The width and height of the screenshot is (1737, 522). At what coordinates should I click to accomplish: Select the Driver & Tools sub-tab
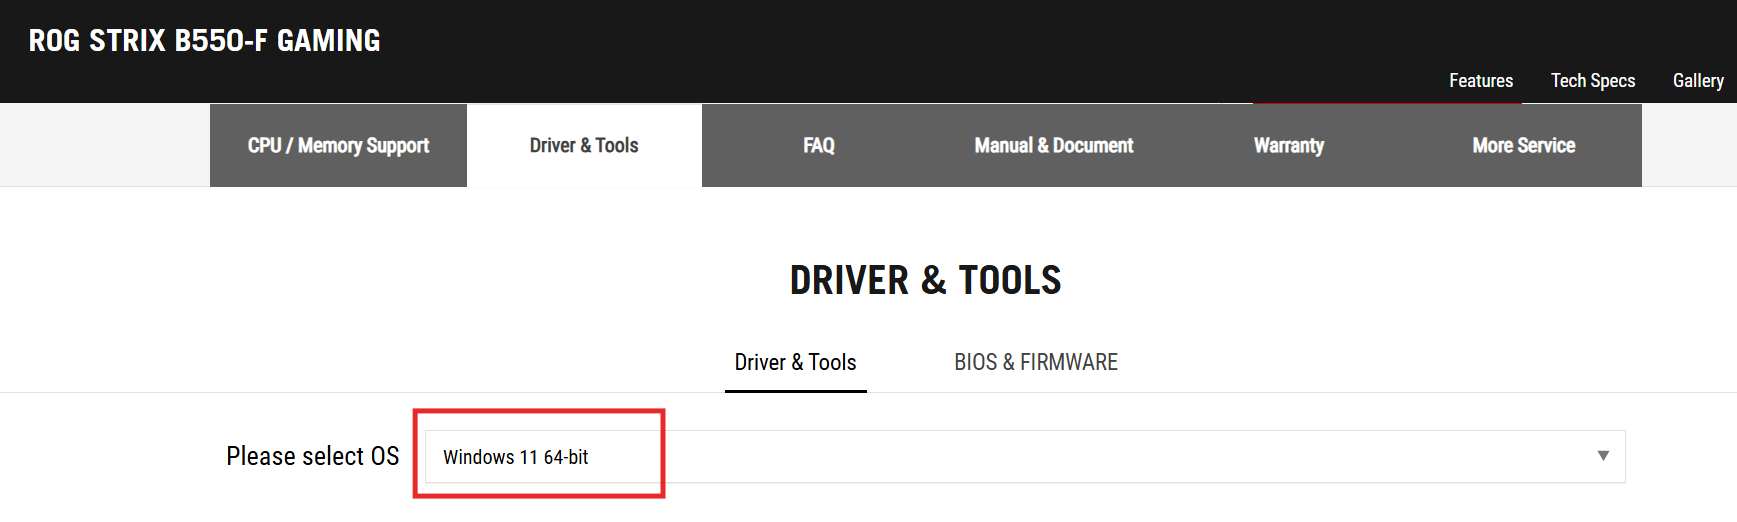(796, 362)
